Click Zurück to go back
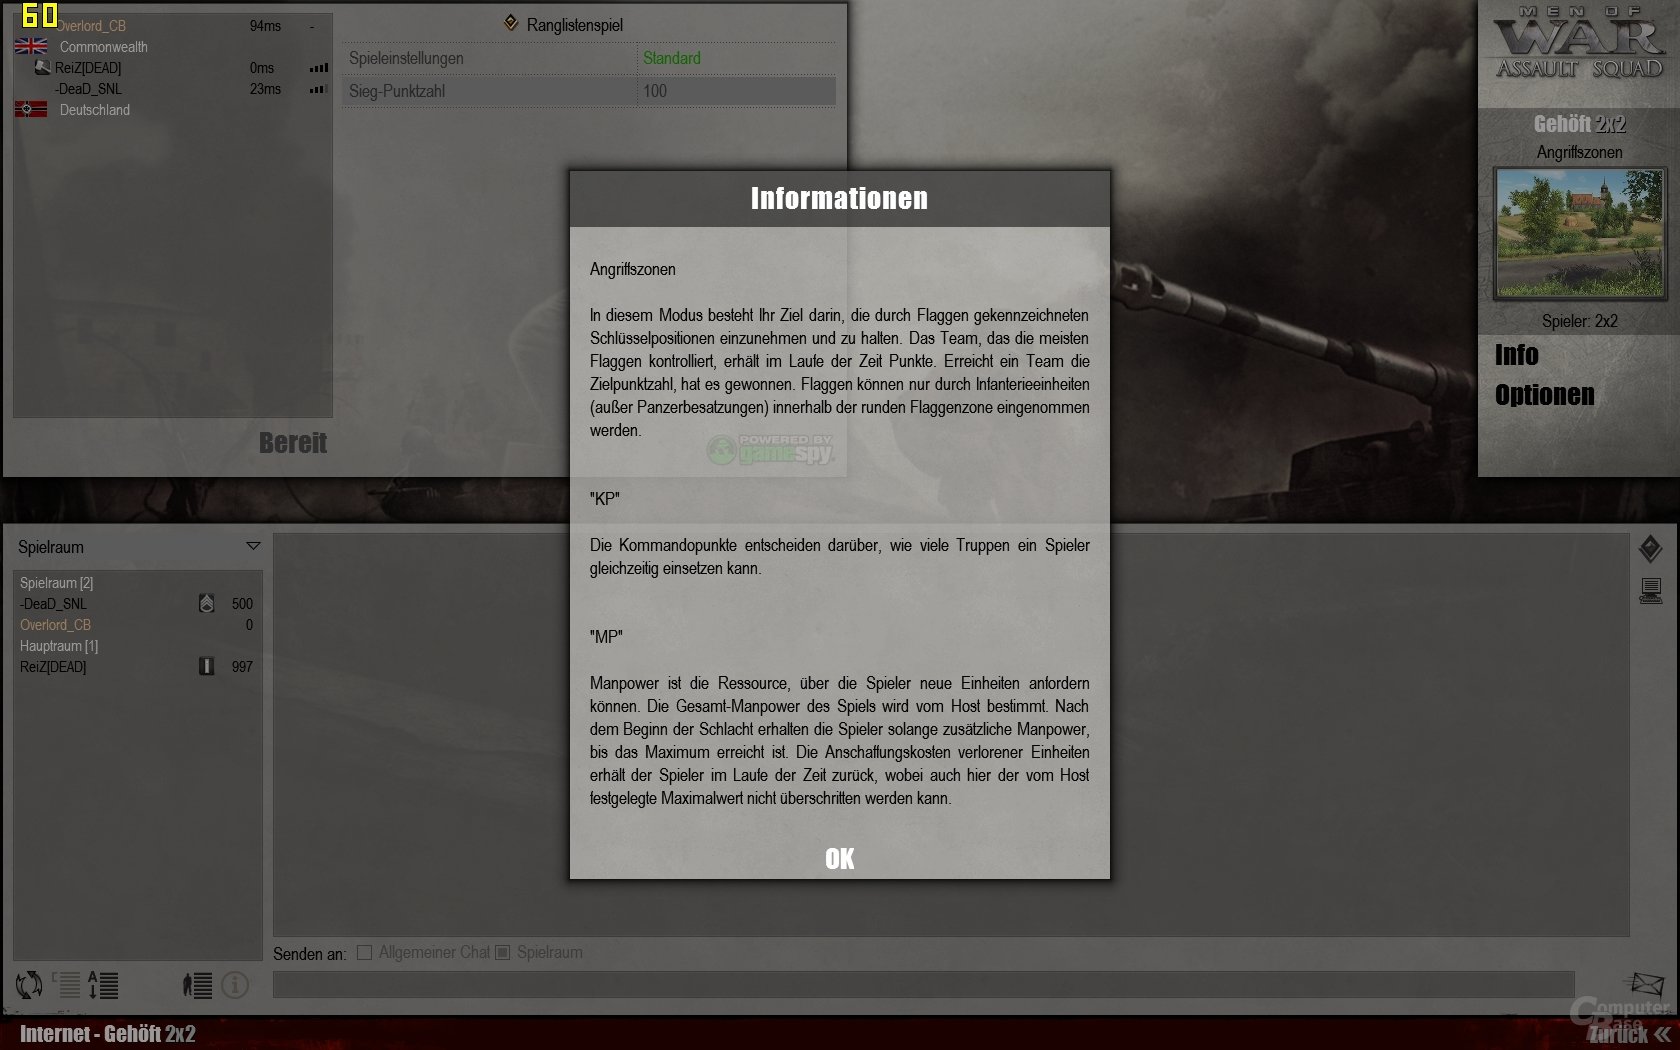This screenshot has height=1050, width=1680. [x=1618, y=1034]
